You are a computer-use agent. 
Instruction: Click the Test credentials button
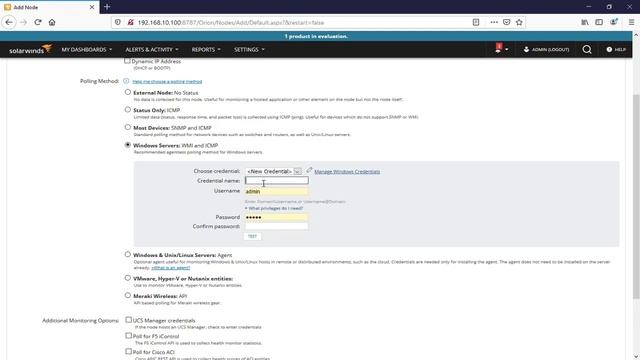252,236
